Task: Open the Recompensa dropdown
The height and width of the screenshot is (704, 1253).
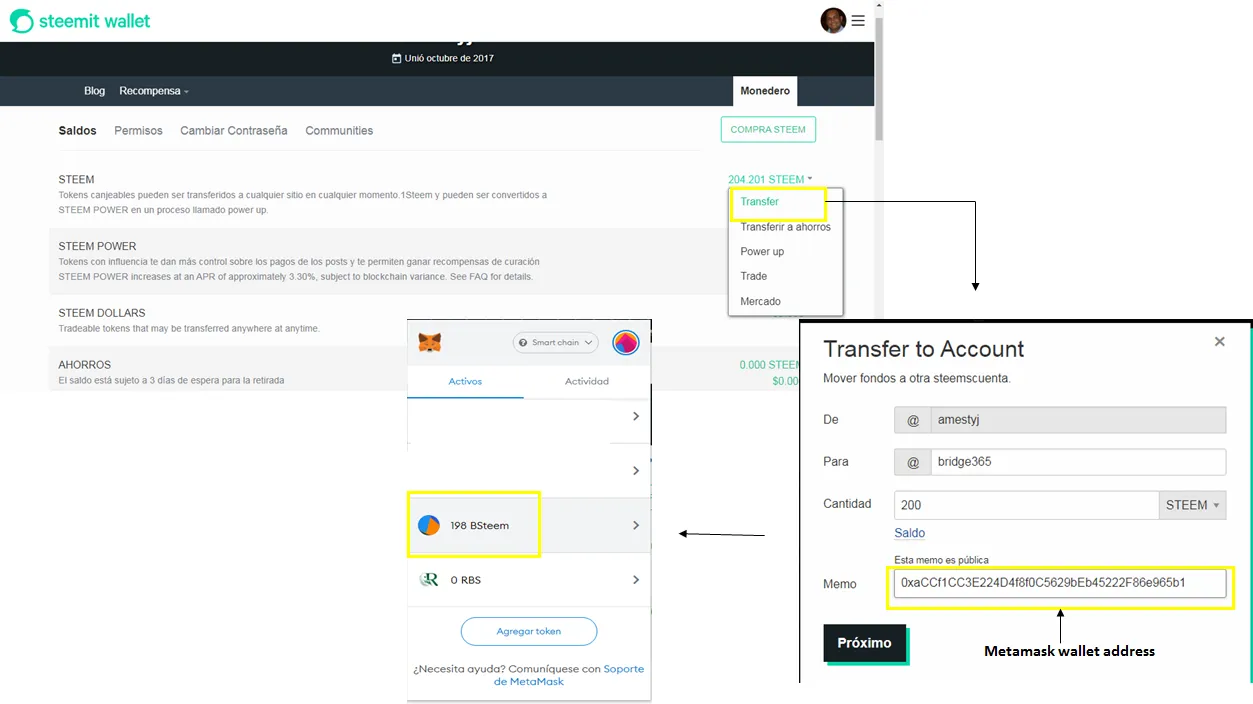Action: click(x=154, y=91)
